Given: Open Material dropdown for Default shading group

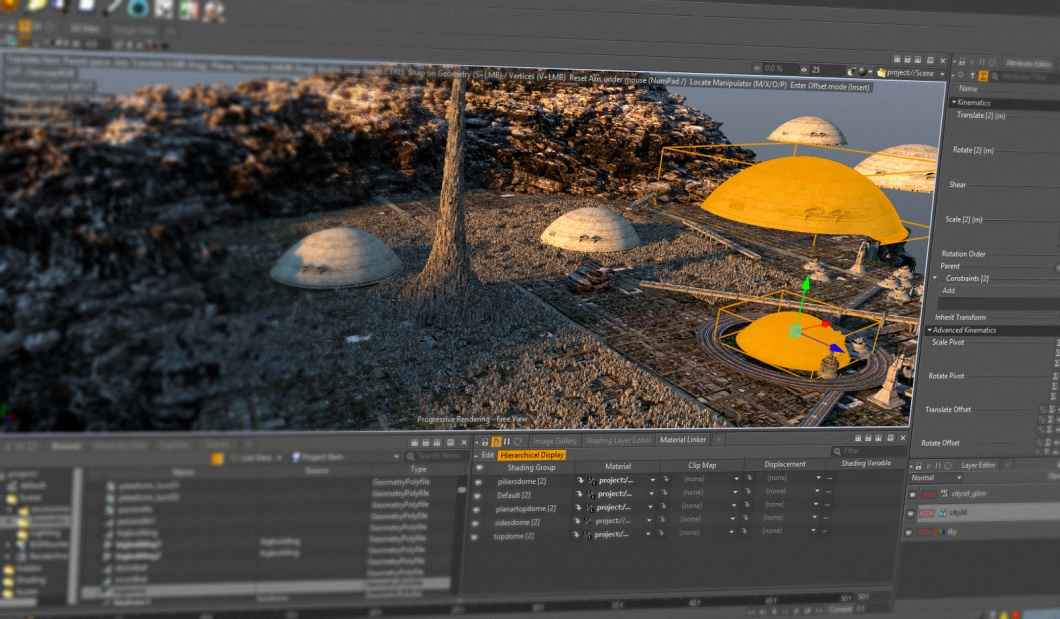Looking at the screenshot, I should (x=652, y=494).
